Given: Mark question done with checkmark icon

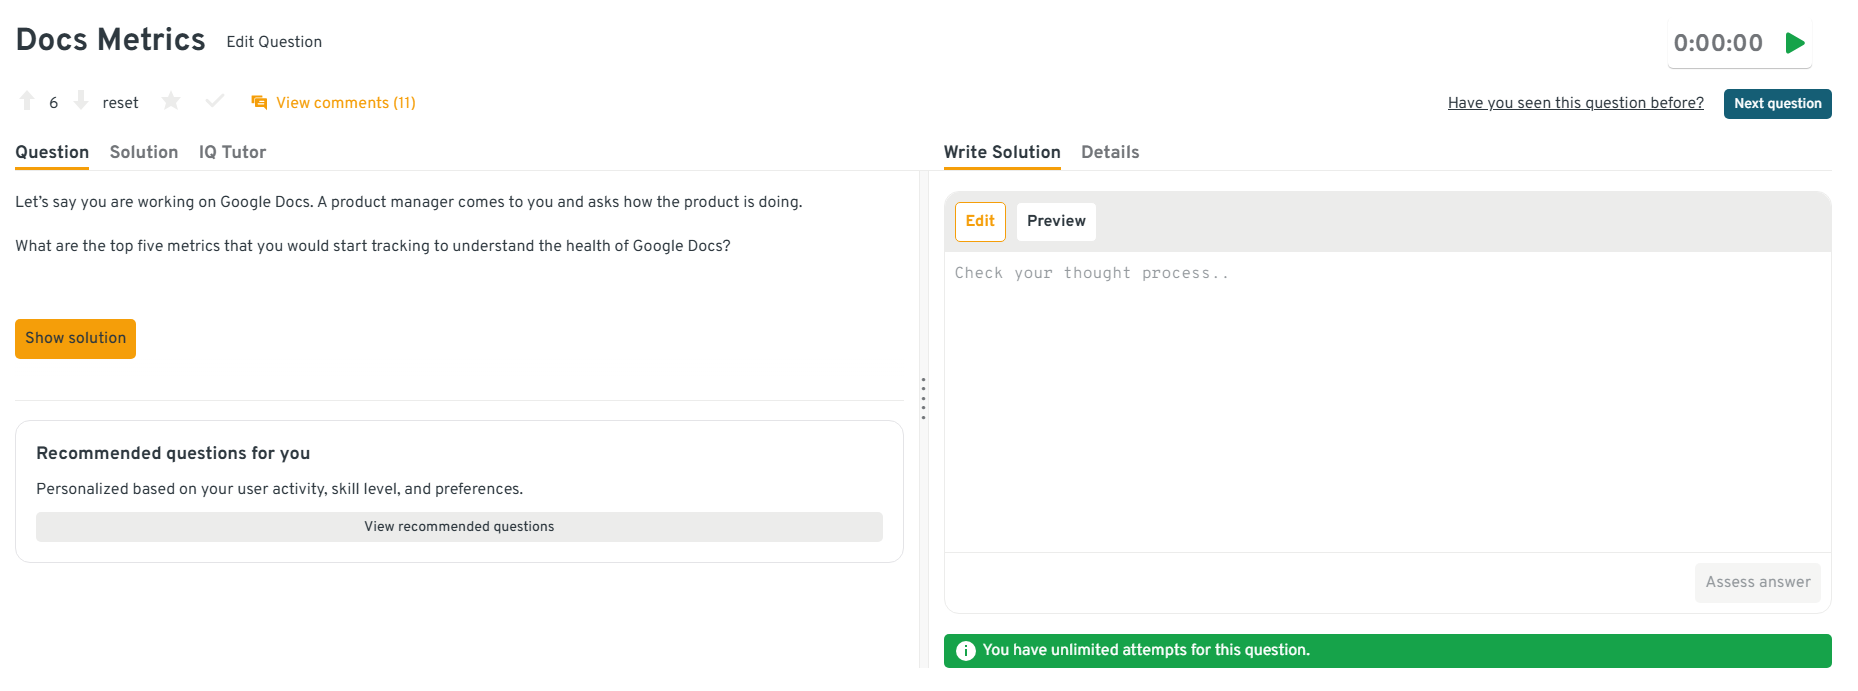Looking at the screenshot, I should click(214, 101).
